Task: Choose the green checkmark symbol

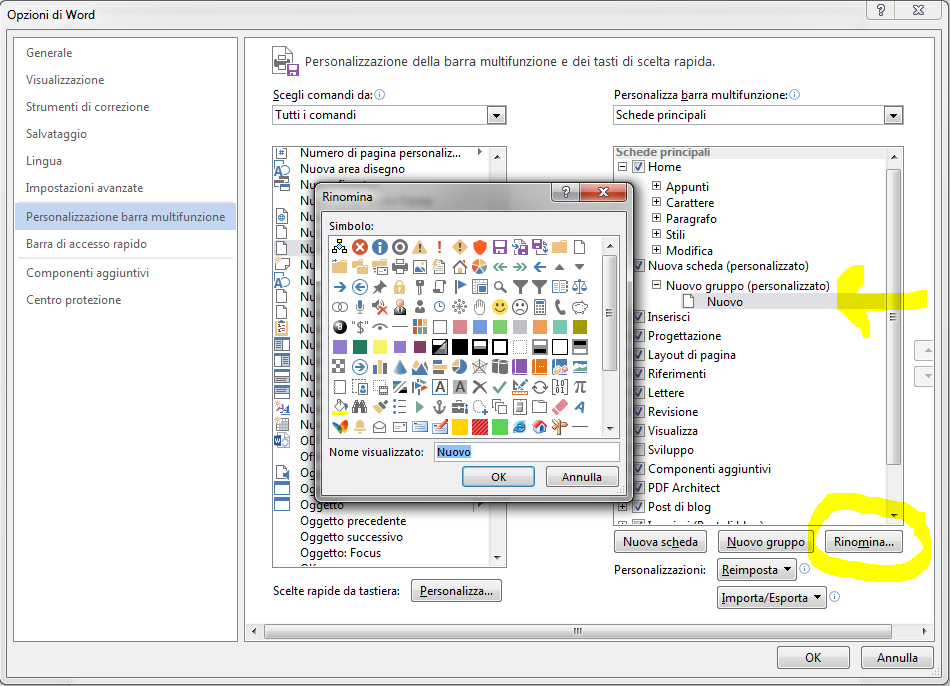Action: (500, 387)
